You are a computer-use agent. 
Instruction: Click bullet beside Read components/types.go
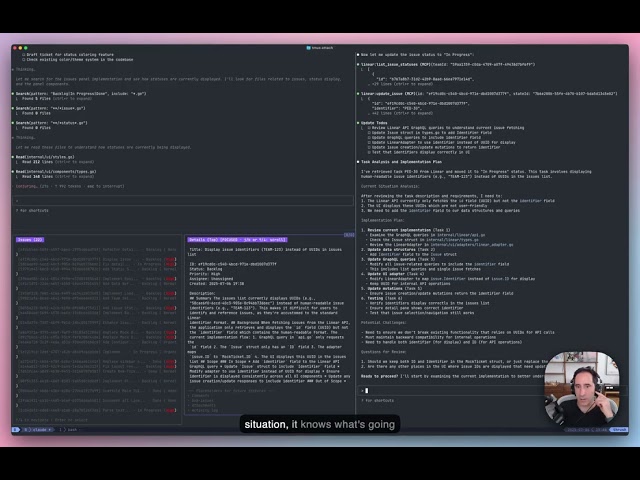[13, 171]
